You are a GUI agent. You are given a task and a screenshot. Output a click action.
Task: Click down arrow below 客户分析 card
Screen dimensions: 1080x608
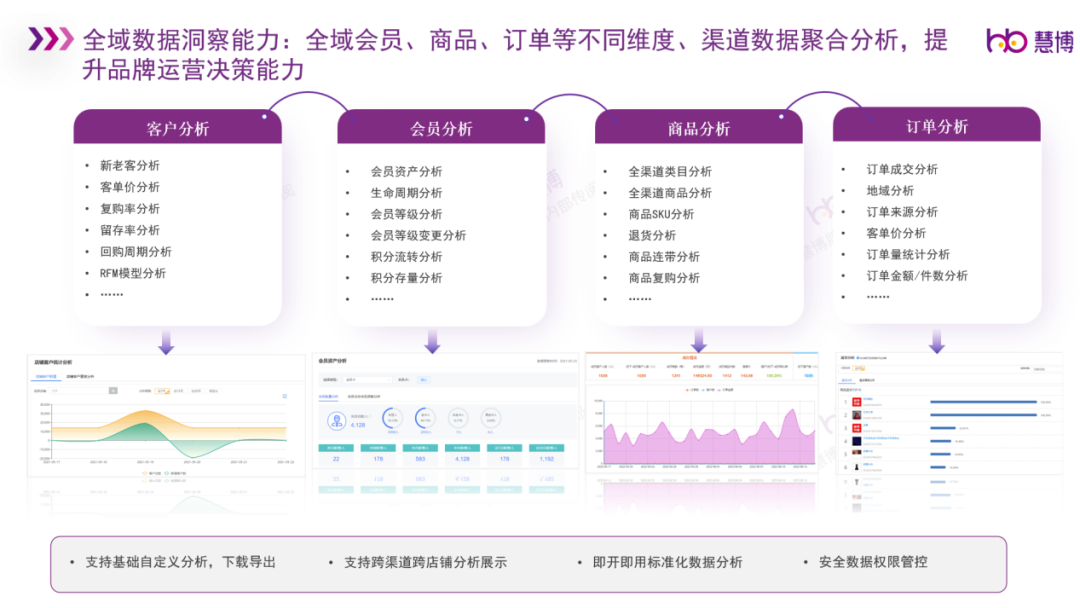(166, 343)
